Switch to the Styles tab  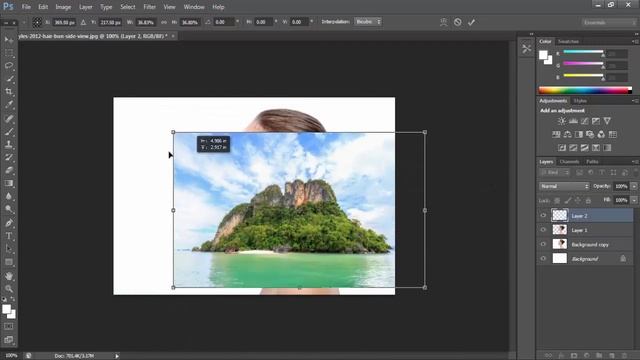[x=580, y=101]
